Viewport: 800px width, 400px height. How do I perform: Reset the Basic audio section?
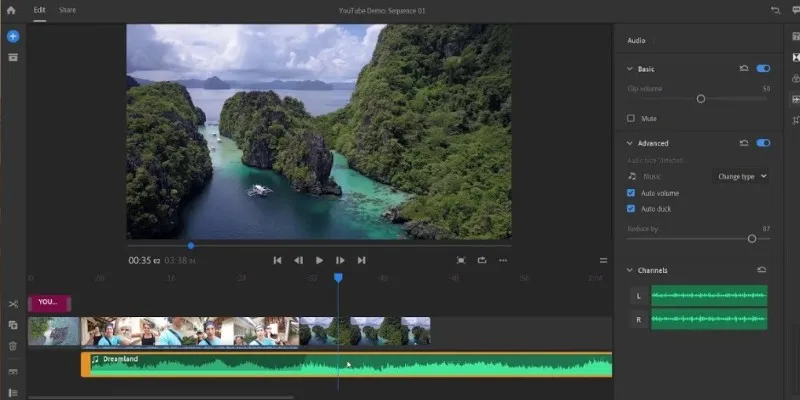[x=744, y=68]
